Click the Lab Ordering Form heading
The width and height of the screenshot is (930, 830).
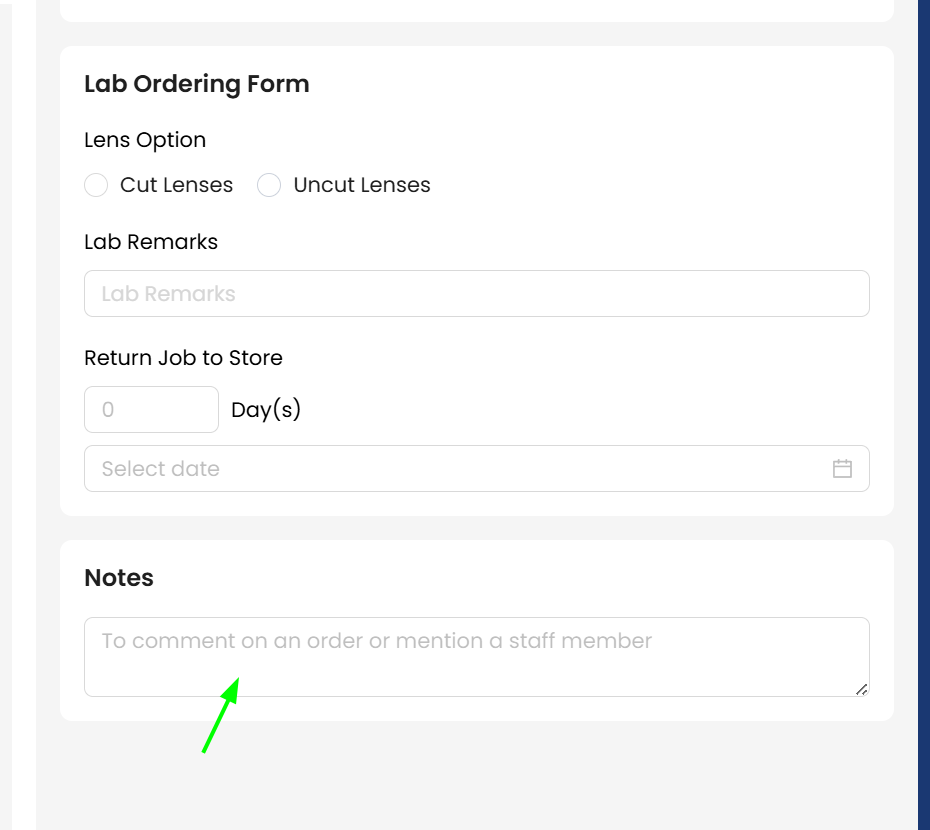[196, 84]
